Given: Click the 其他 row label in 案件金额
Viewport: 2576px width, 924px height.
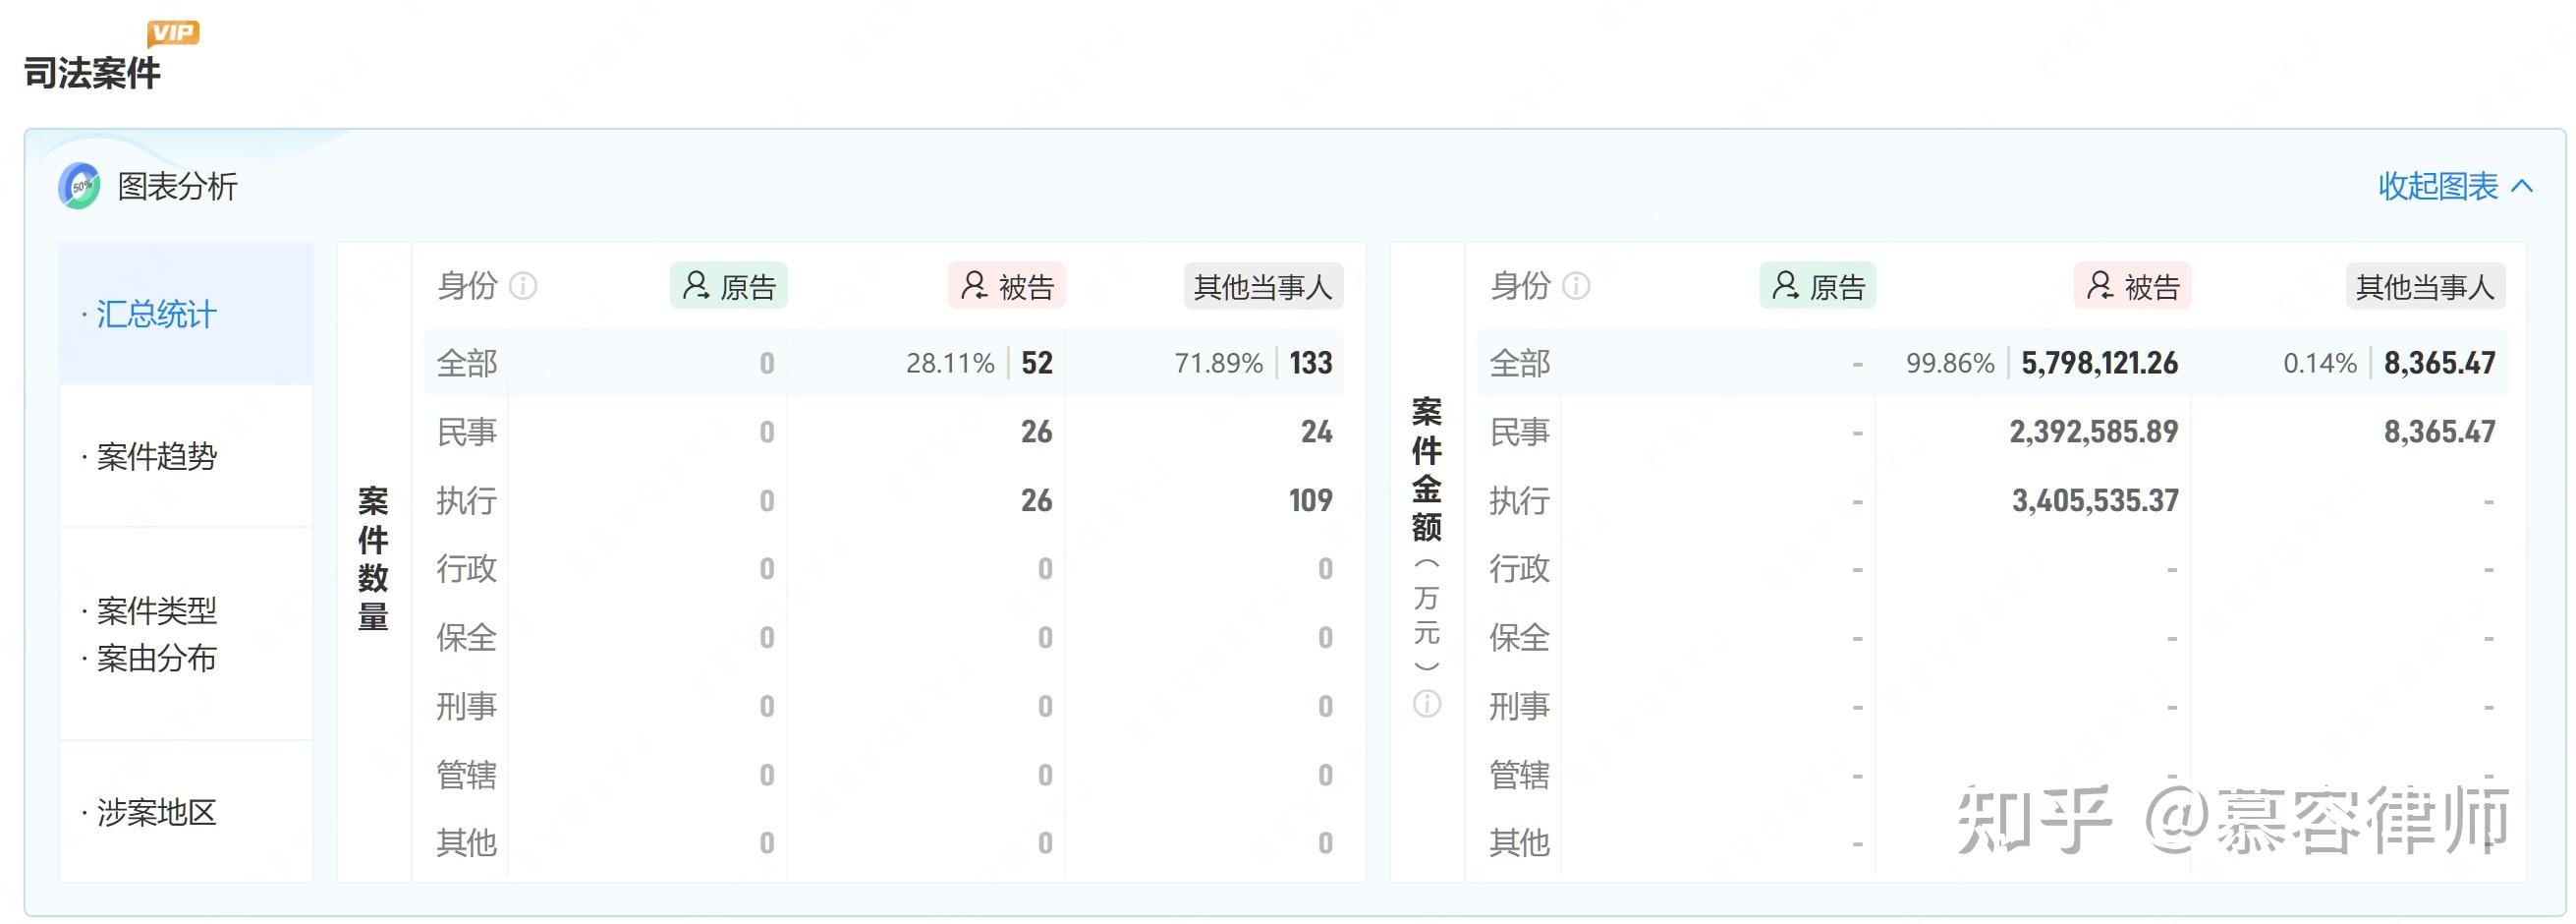Looking at the screenshot, I should click(x=1520, y=844).
